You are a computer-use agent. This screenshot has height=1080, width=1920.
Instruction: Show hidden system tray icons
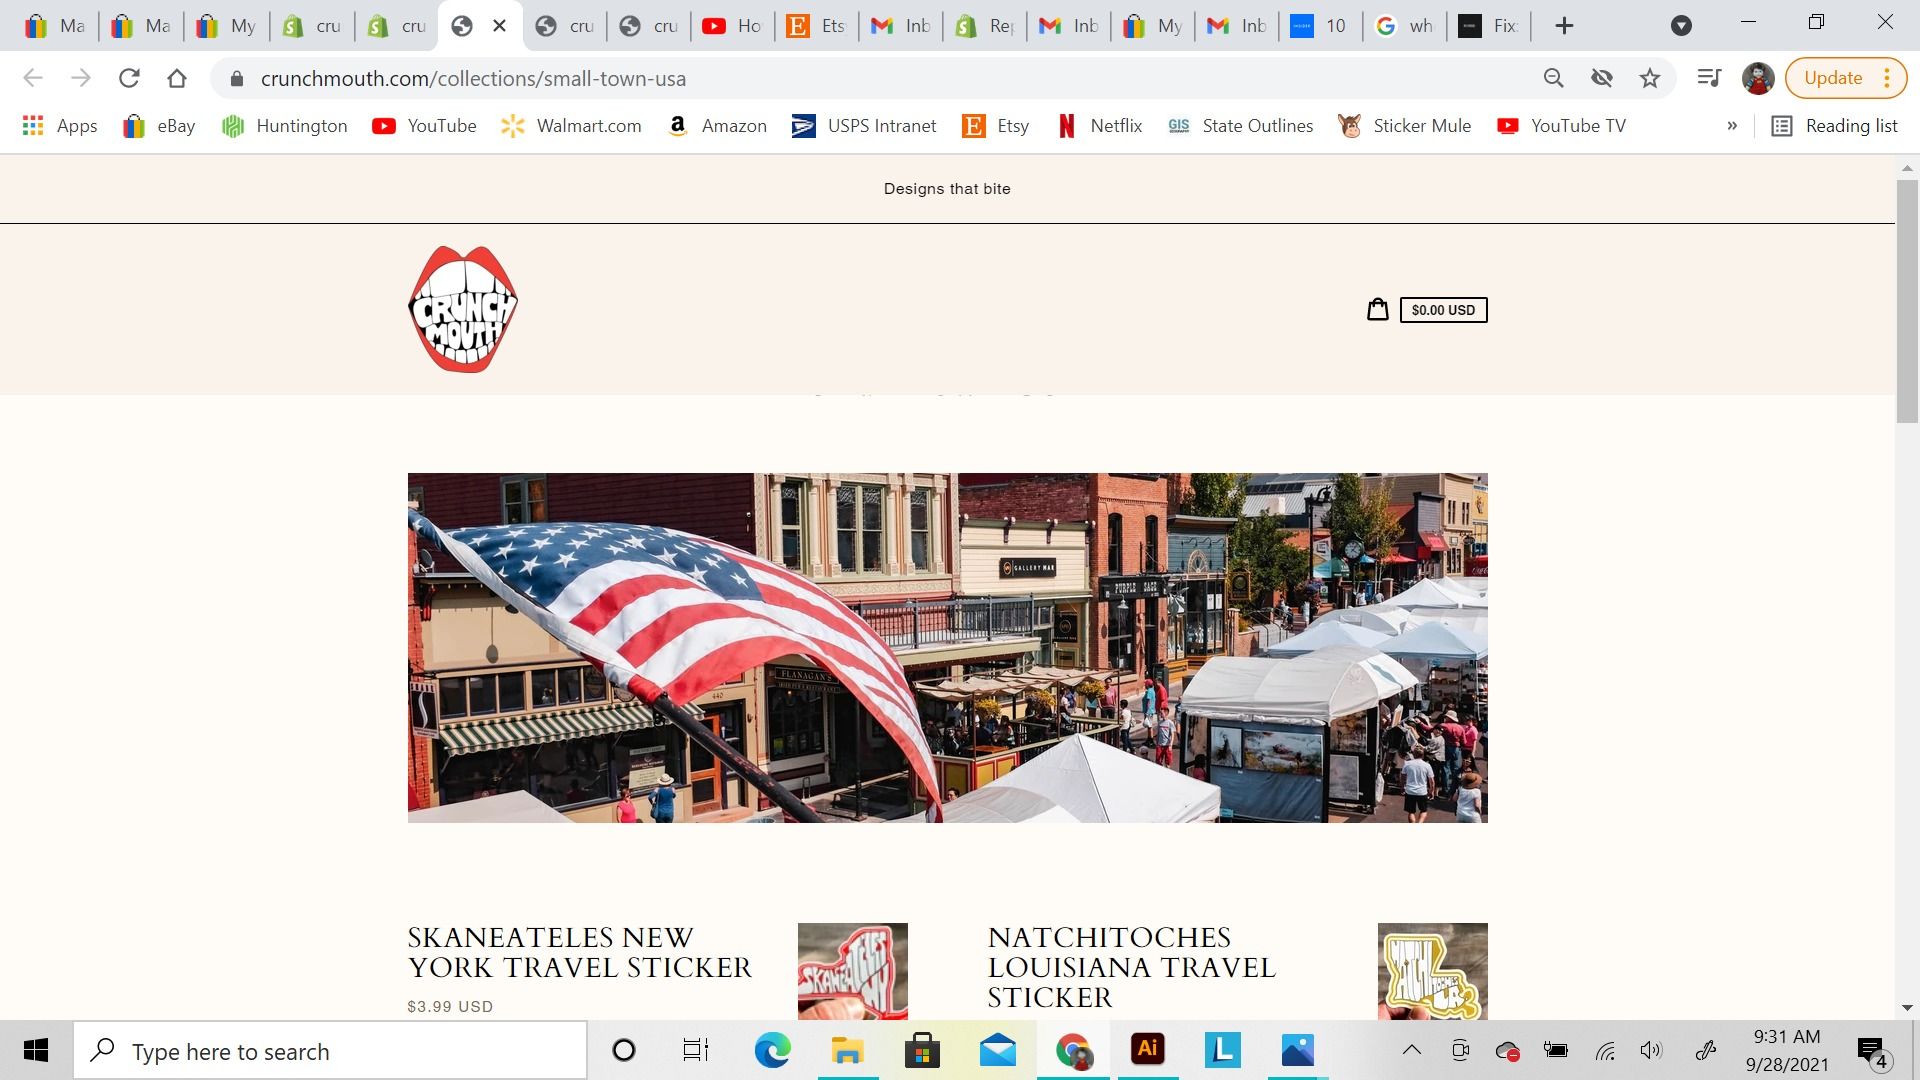tap(1411, 1050)
